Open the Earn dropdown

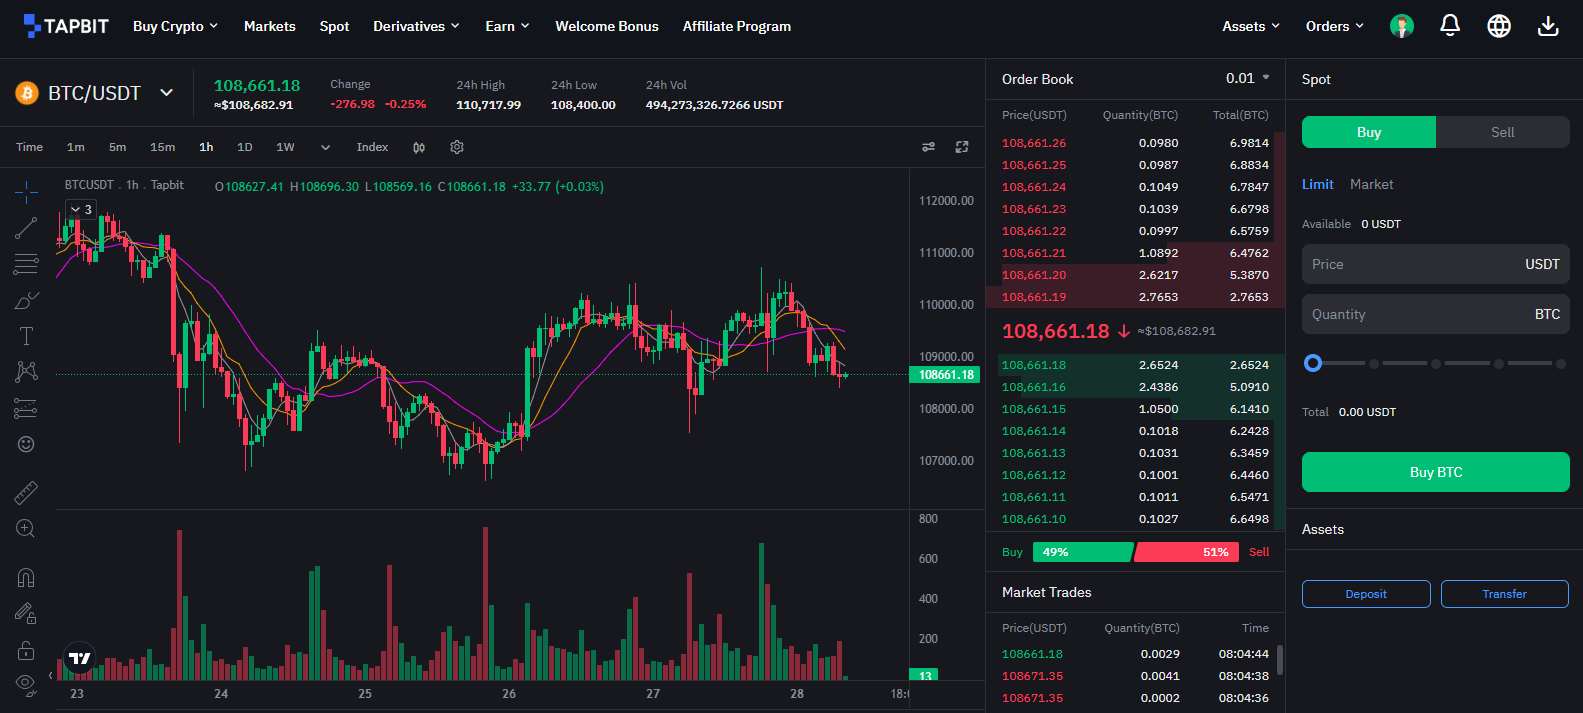[x=507, y=26]
